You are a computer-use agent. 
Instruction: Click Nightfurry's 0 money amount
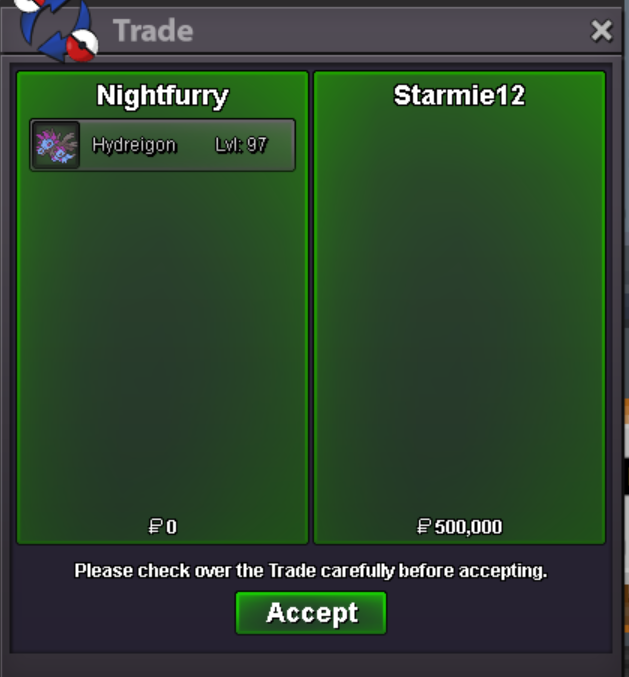pyautogui.click(x=171, y=527)
